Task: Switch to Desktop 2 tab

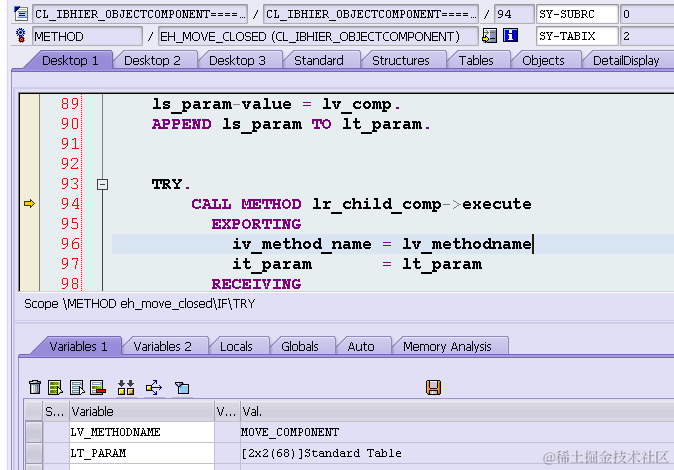Action: 152,61
